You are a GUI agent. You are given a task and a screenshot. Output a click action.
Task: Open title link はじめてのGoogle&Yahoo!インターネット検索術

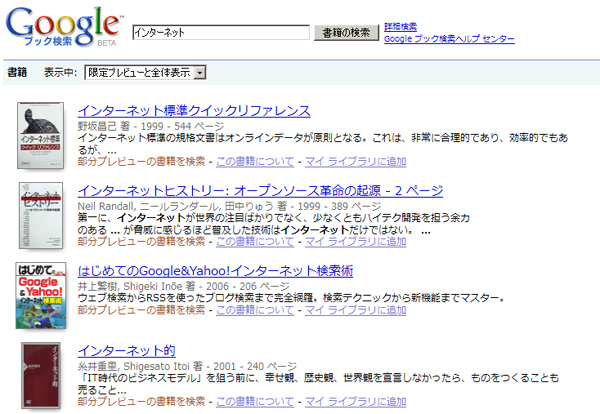coord(215,271)
